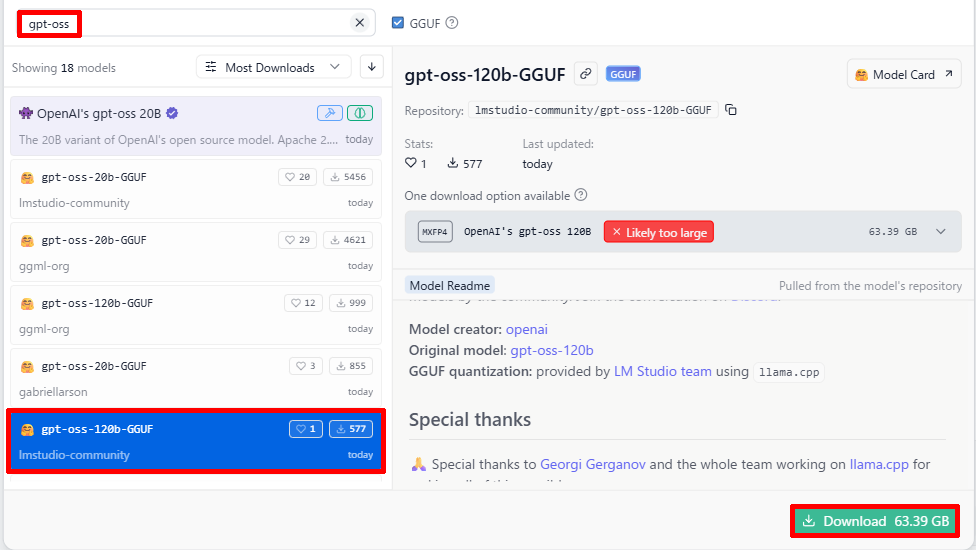
Task: Click download count 5456 badge
Action: [x=348, y=177]
